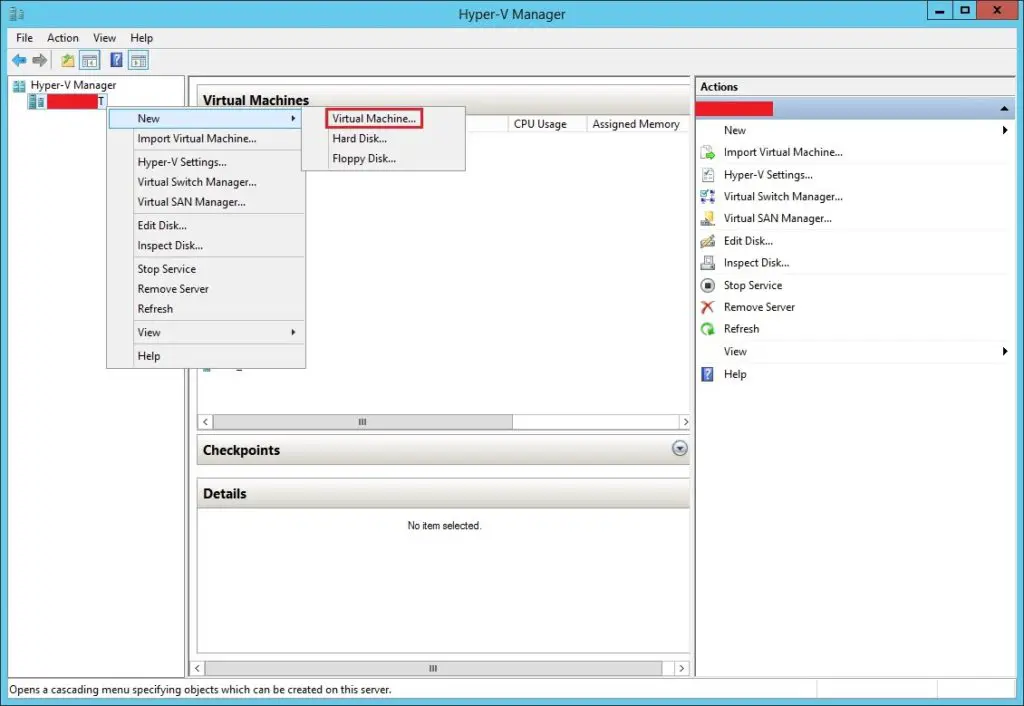The image size is (1024, 706).
Task: Click Edit Disk... link in Actions pane
Action: pyautogui.click(x=748, y=241)
